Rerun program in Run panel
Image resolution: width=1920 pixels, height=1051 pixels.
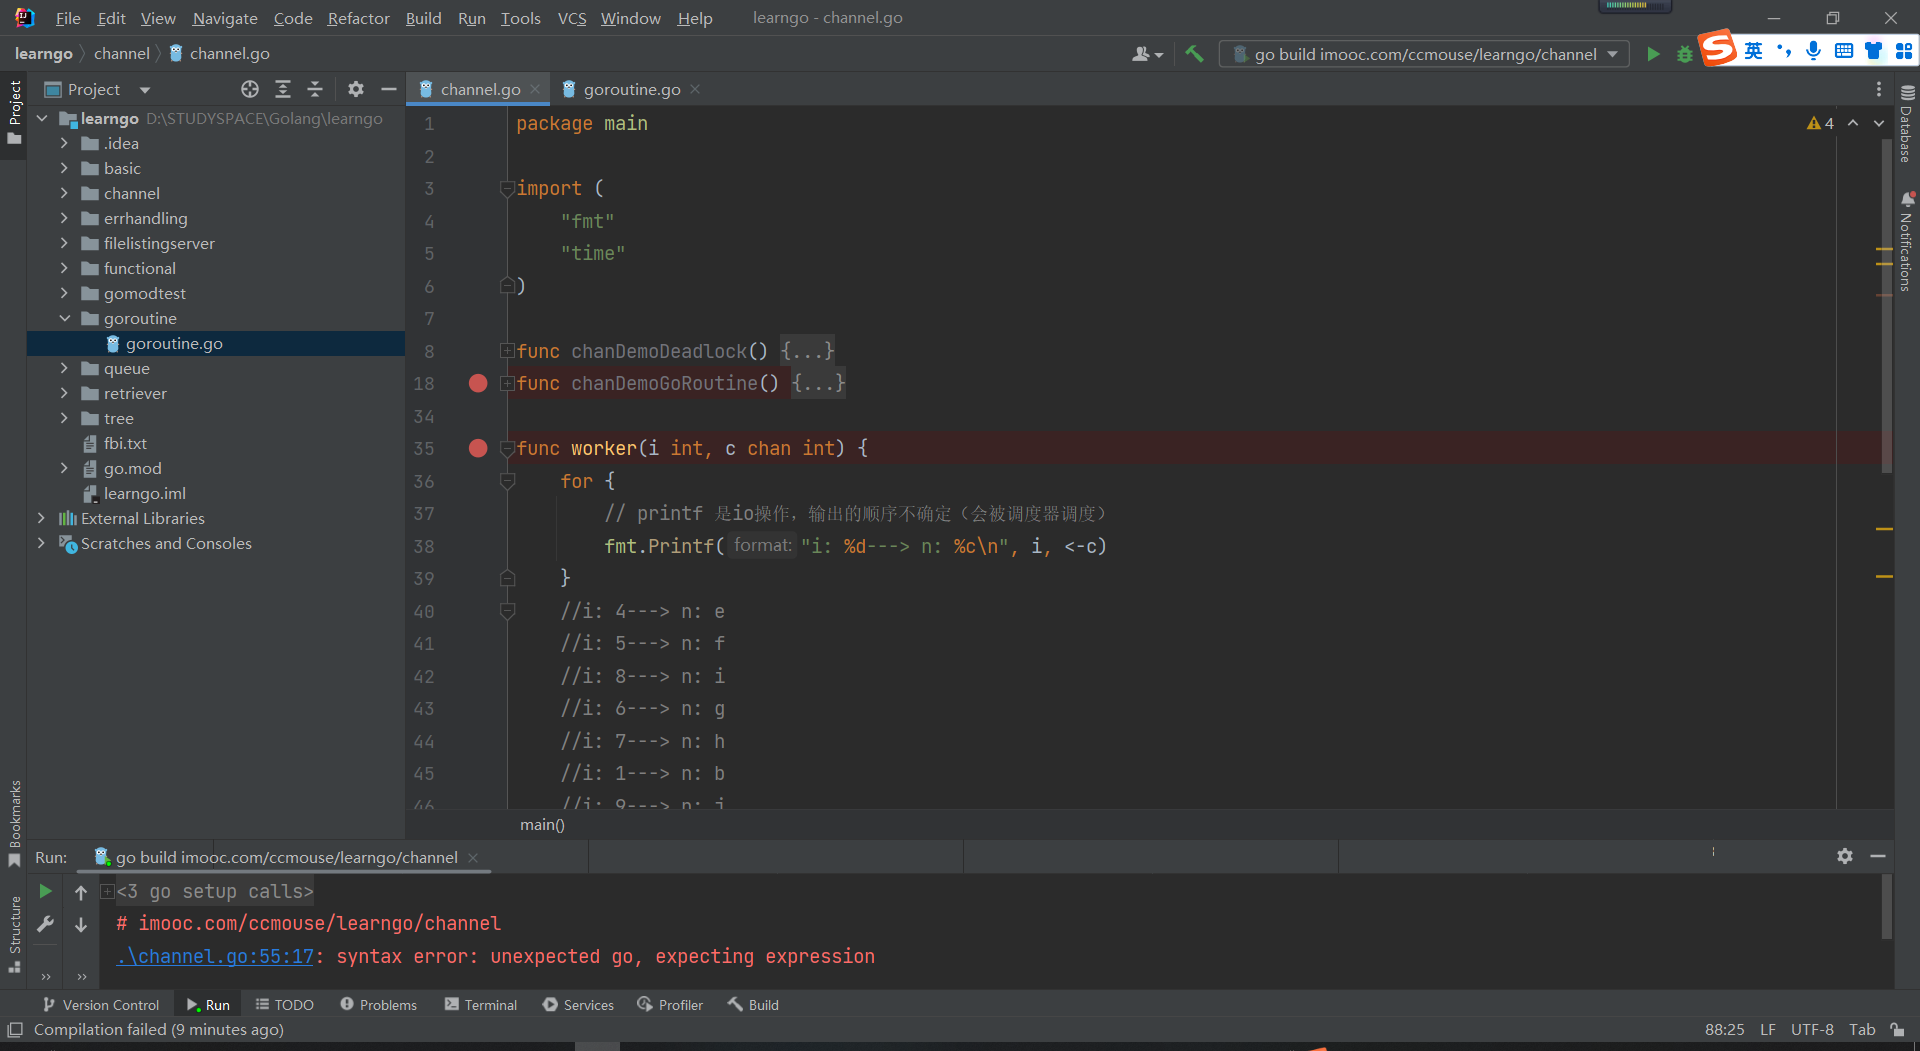pos(45,891)
